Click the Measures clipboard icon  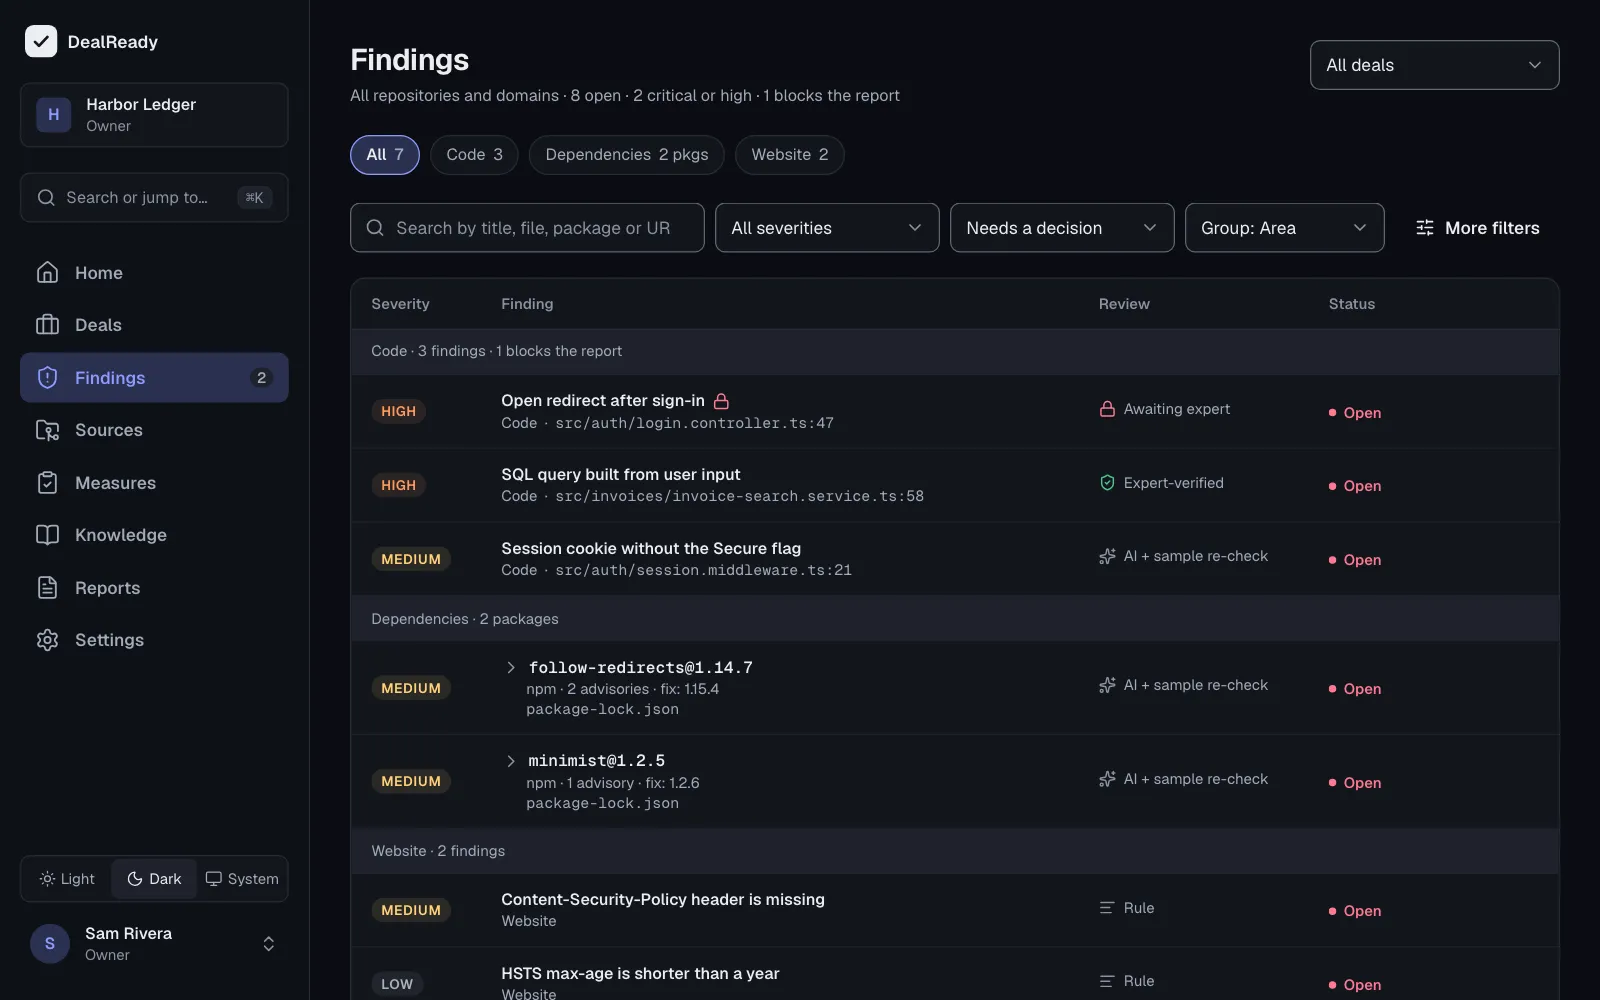click(47, 483)
